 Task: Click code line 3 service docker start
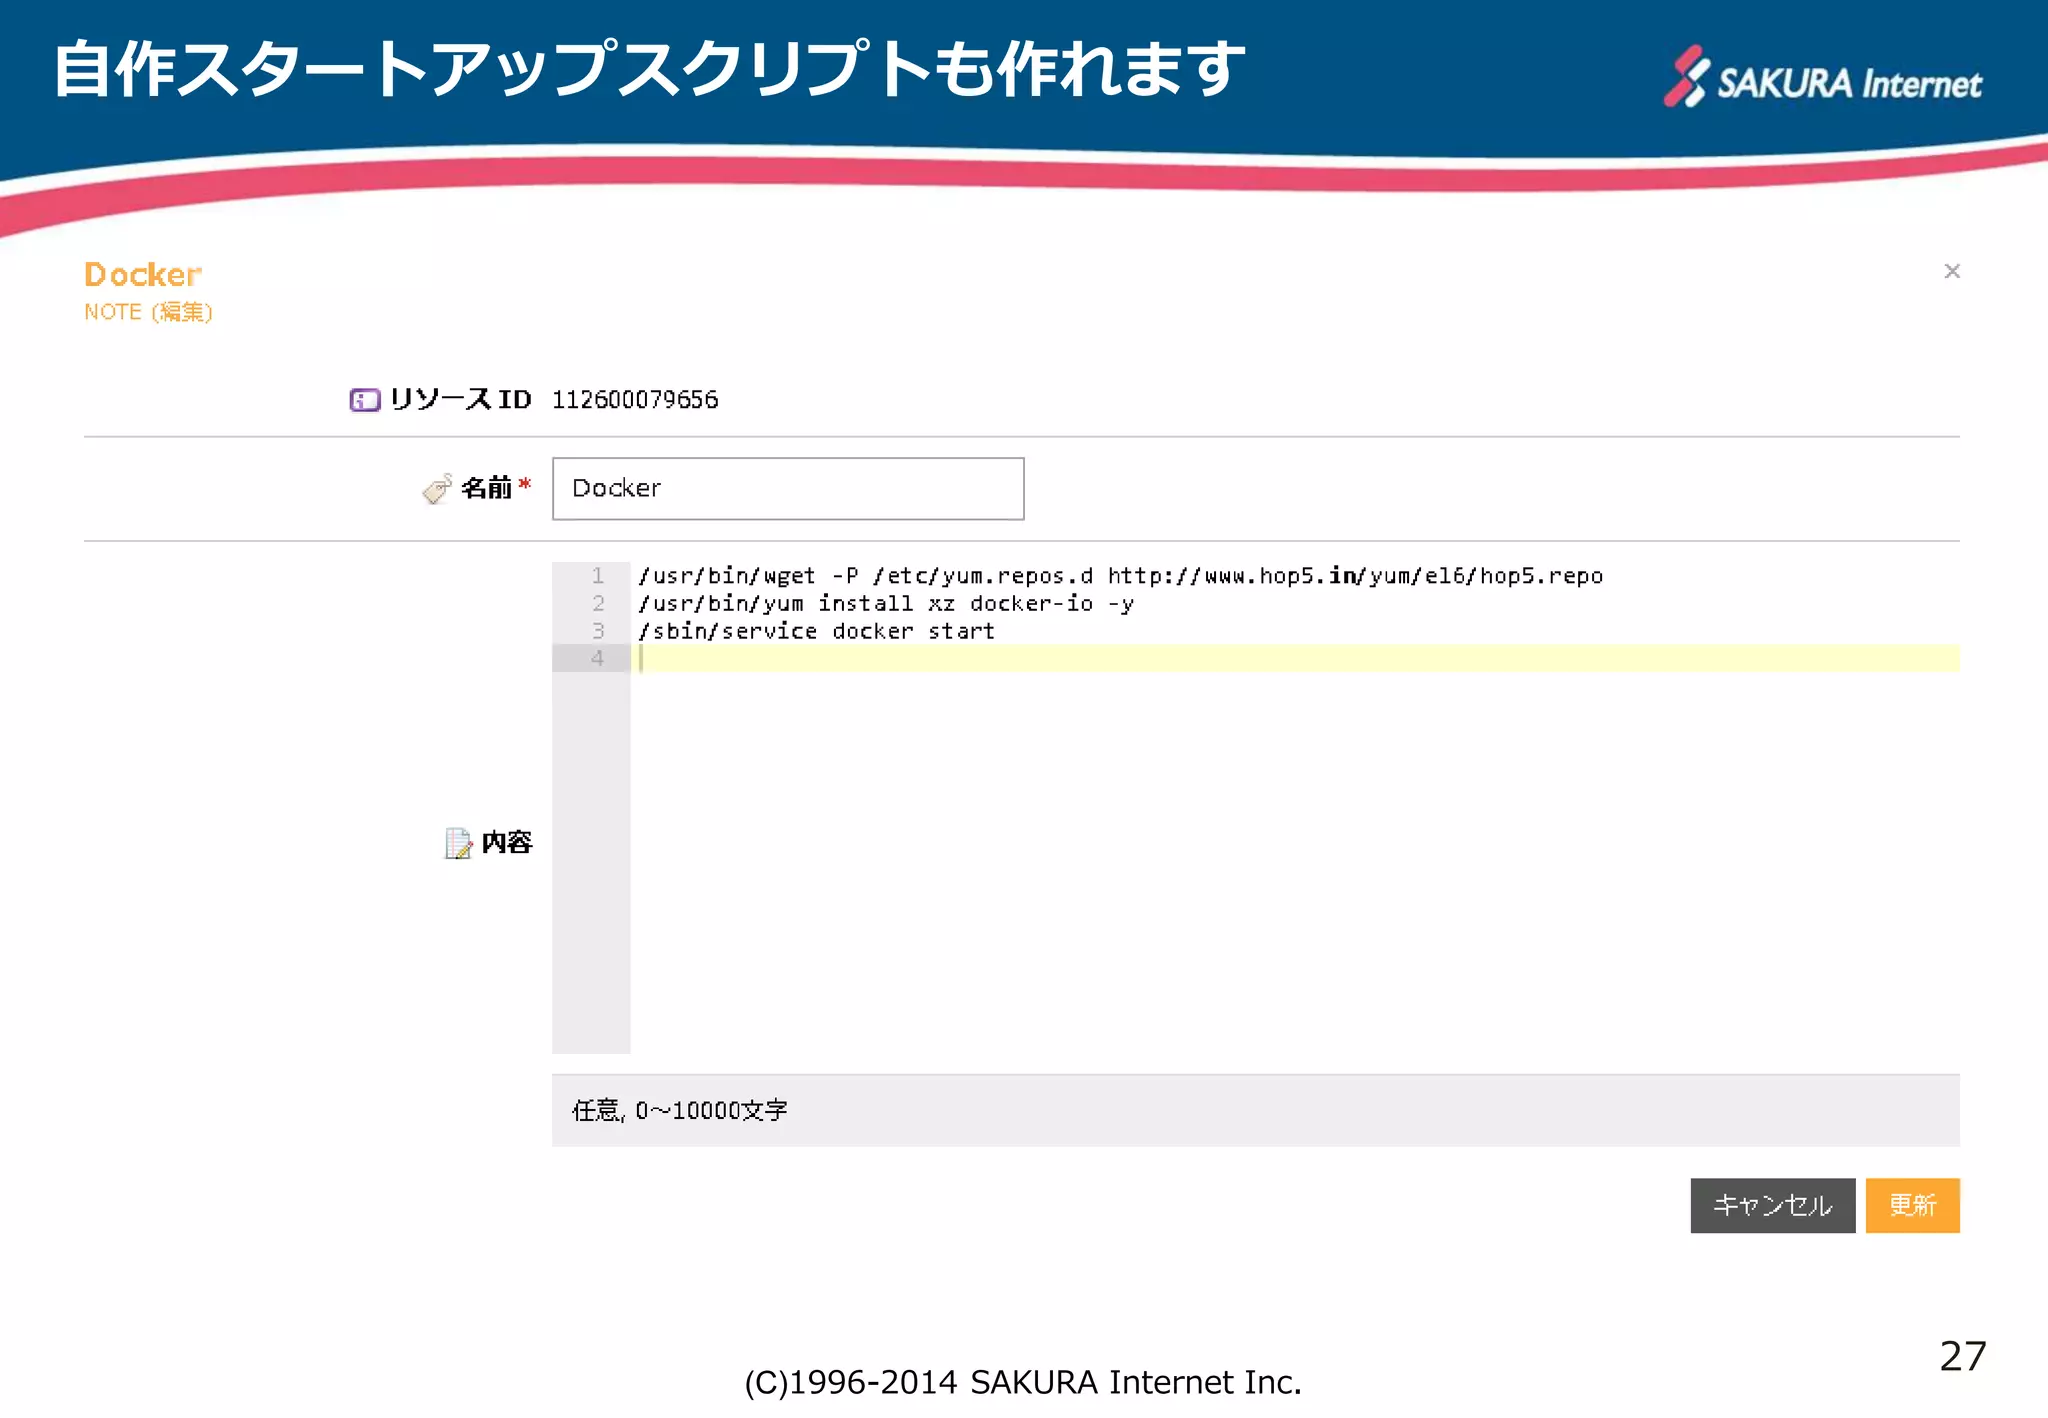tap(816, 631)
